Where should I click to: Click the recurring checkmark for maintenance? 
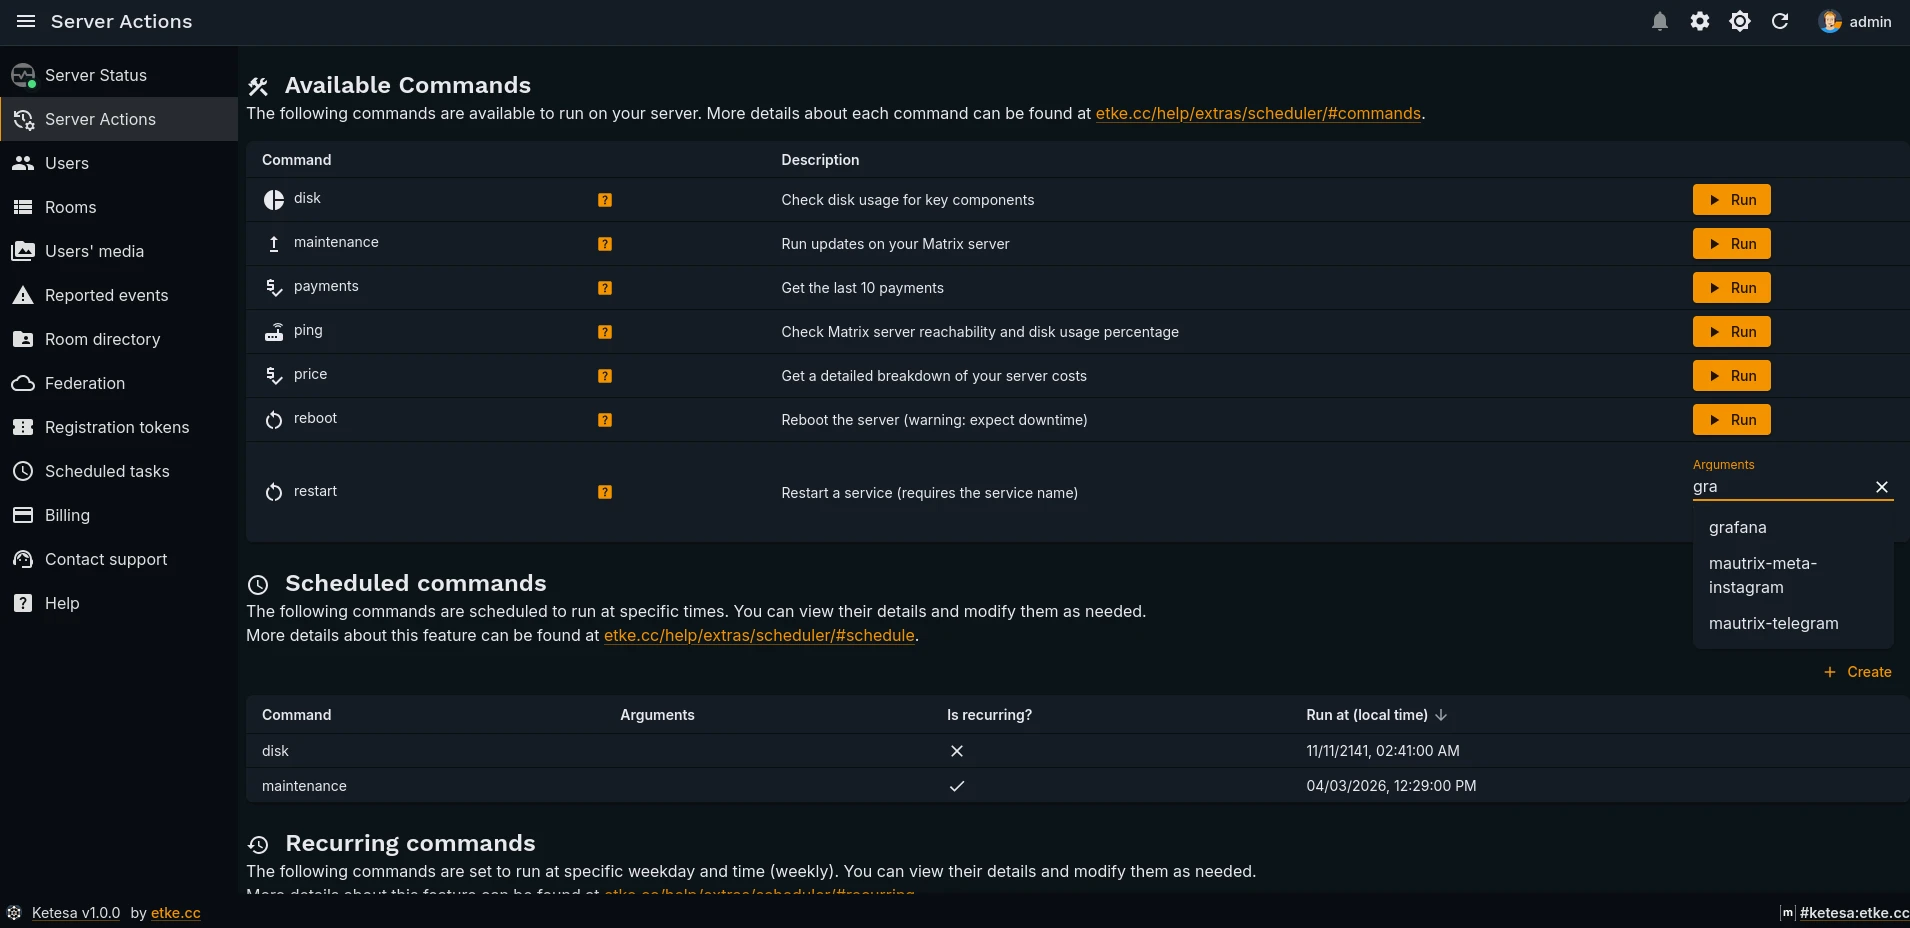pyautogui.click(x=957, y=786)
